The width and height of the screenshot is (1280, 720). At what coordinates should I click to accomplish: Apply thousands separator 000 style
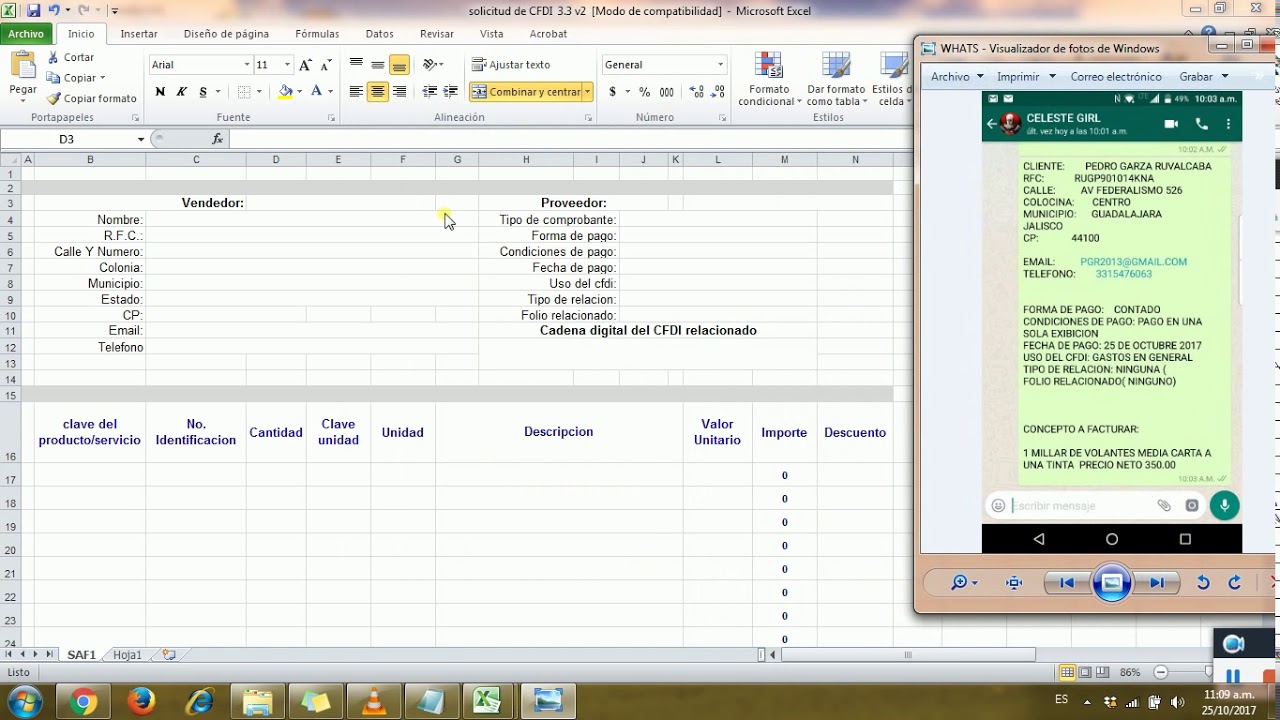tap(665, 92)
